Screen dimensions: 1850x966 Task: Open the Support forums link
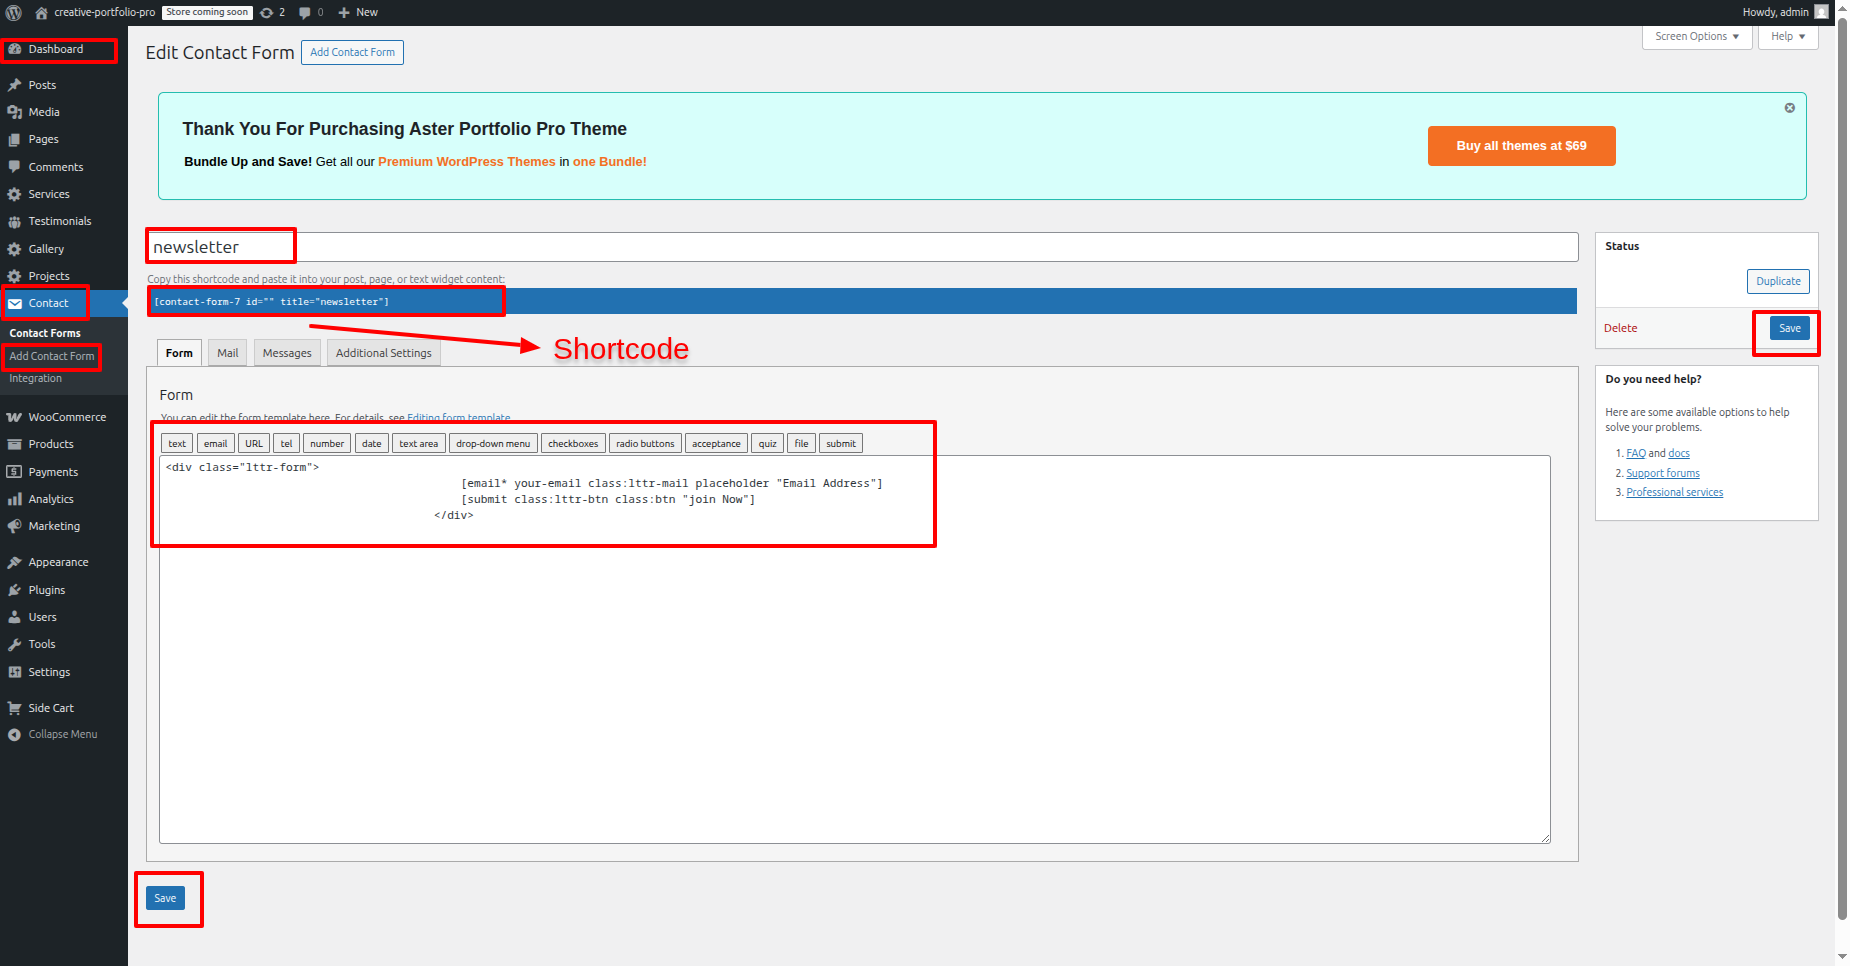tap(1662, 473)
